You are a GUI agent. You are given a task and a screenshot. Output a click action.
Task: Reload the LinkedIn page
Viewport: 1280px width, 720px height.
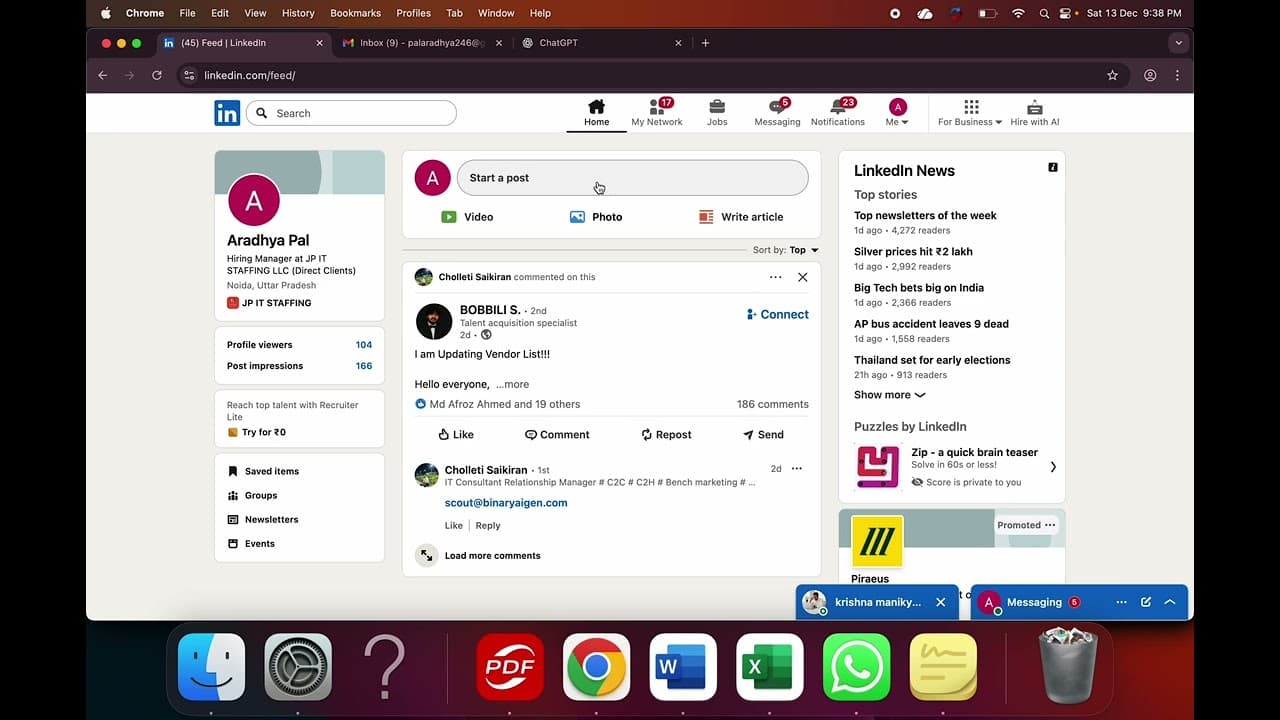click(157, 75)
